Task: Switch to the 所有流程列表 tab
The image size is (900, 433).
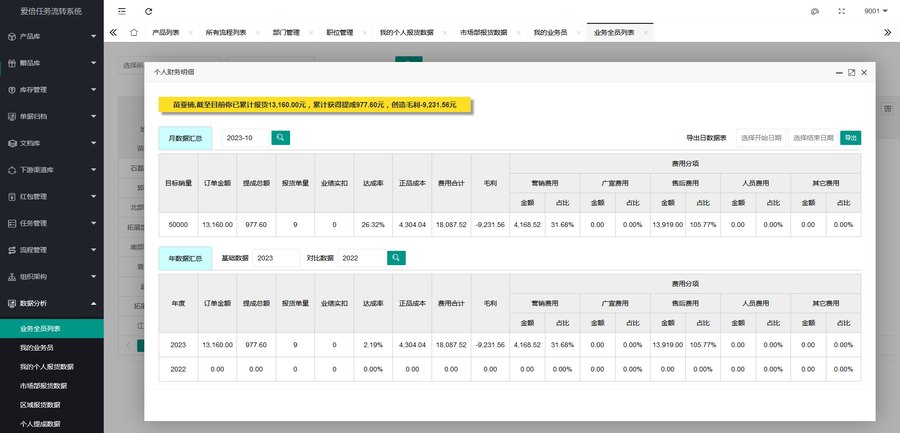Action: 226,33
